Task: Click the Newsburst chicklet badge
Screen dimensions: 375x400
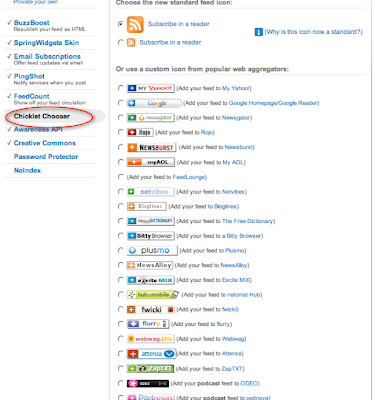Action: pos(152,147)
